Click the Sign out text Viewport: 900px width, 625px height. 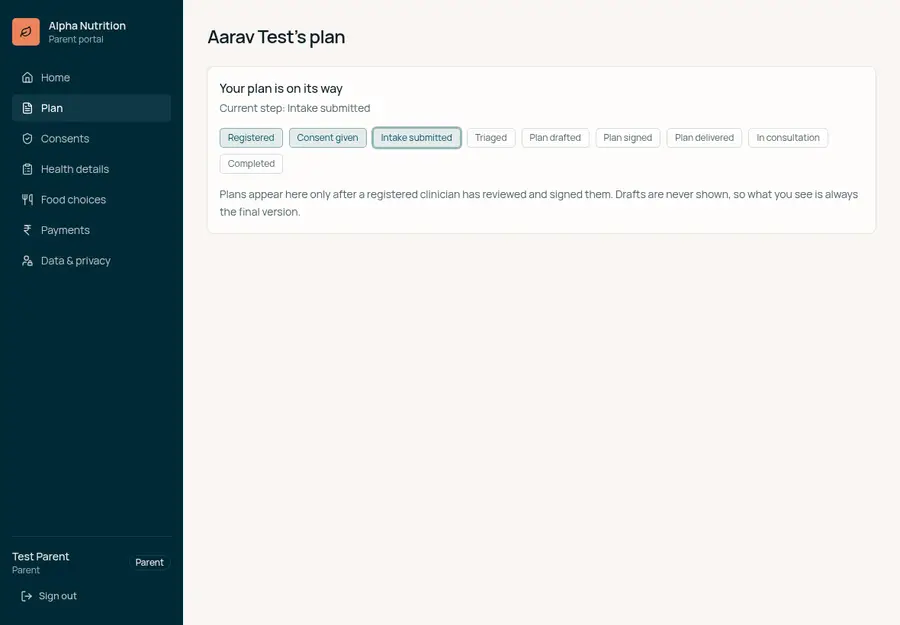[x=57, y=596]
